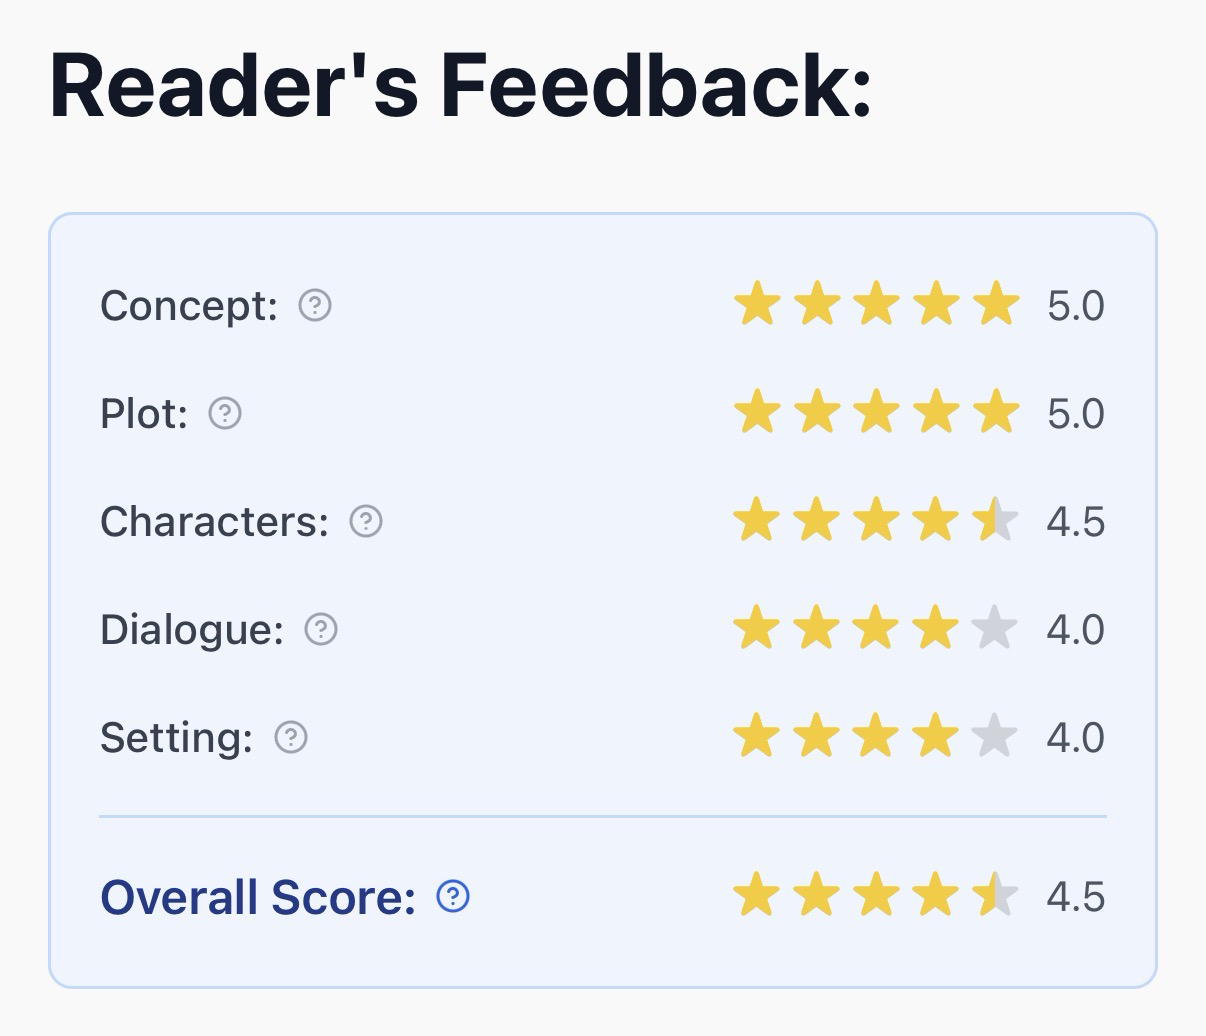This screenshot has height=1036, width=1206.
Task: Select the gray fifth star for Setting
Action: 996,736
